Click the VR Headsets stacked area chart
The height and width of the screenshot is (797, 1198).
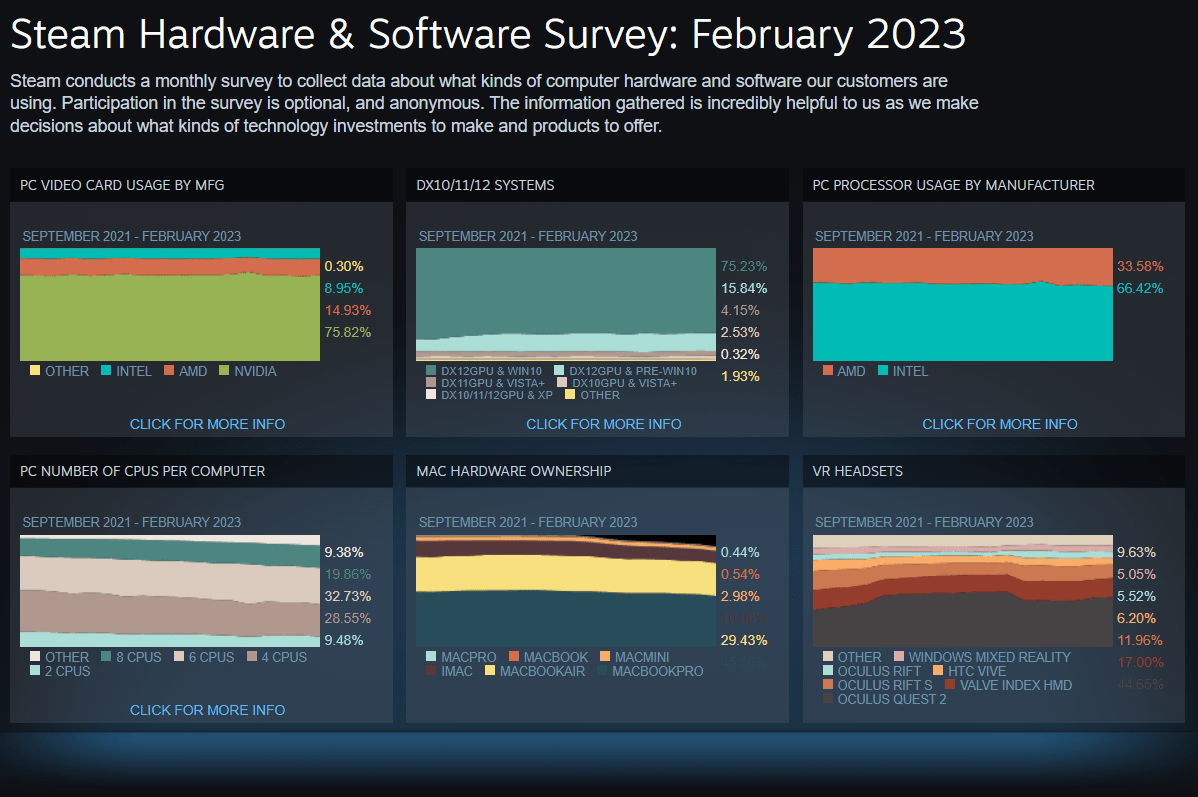coord(962,590)
